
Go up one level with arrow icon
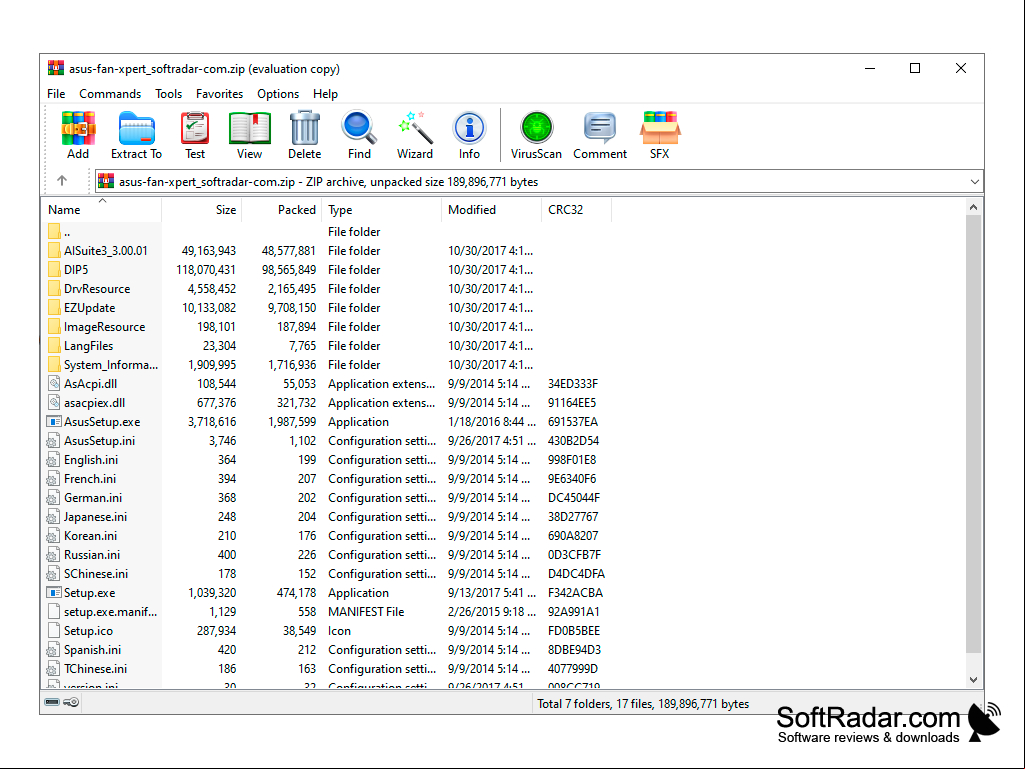click(x=62, y=180)
